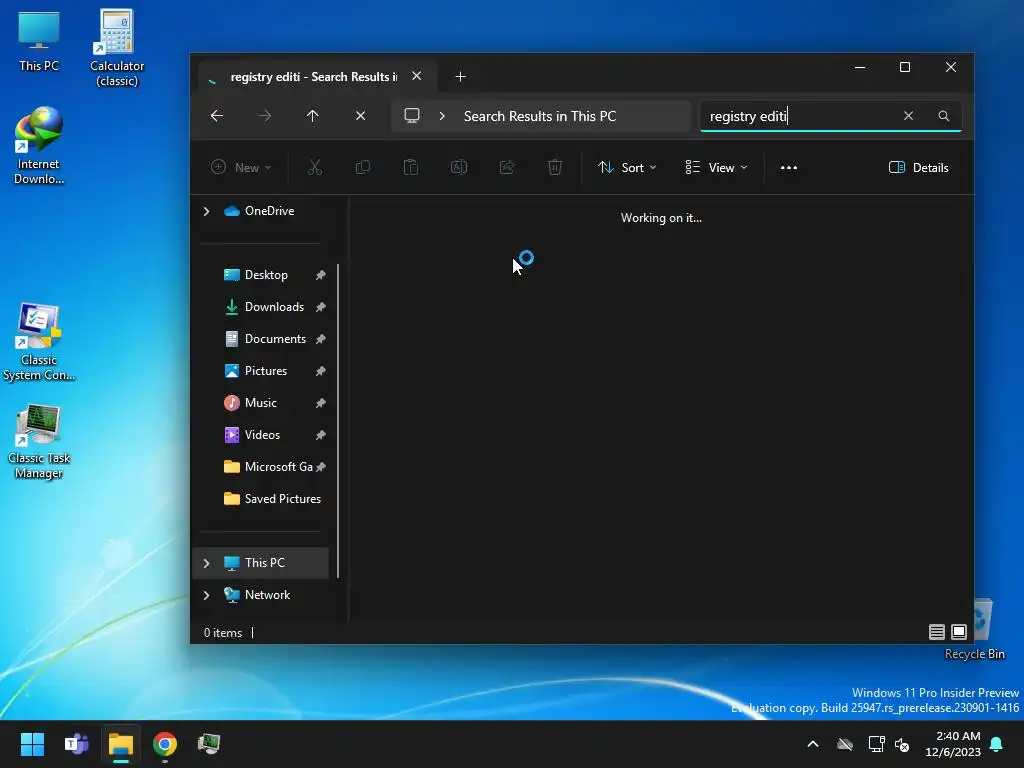Expand the Network tree node

[x=206, y=595]
